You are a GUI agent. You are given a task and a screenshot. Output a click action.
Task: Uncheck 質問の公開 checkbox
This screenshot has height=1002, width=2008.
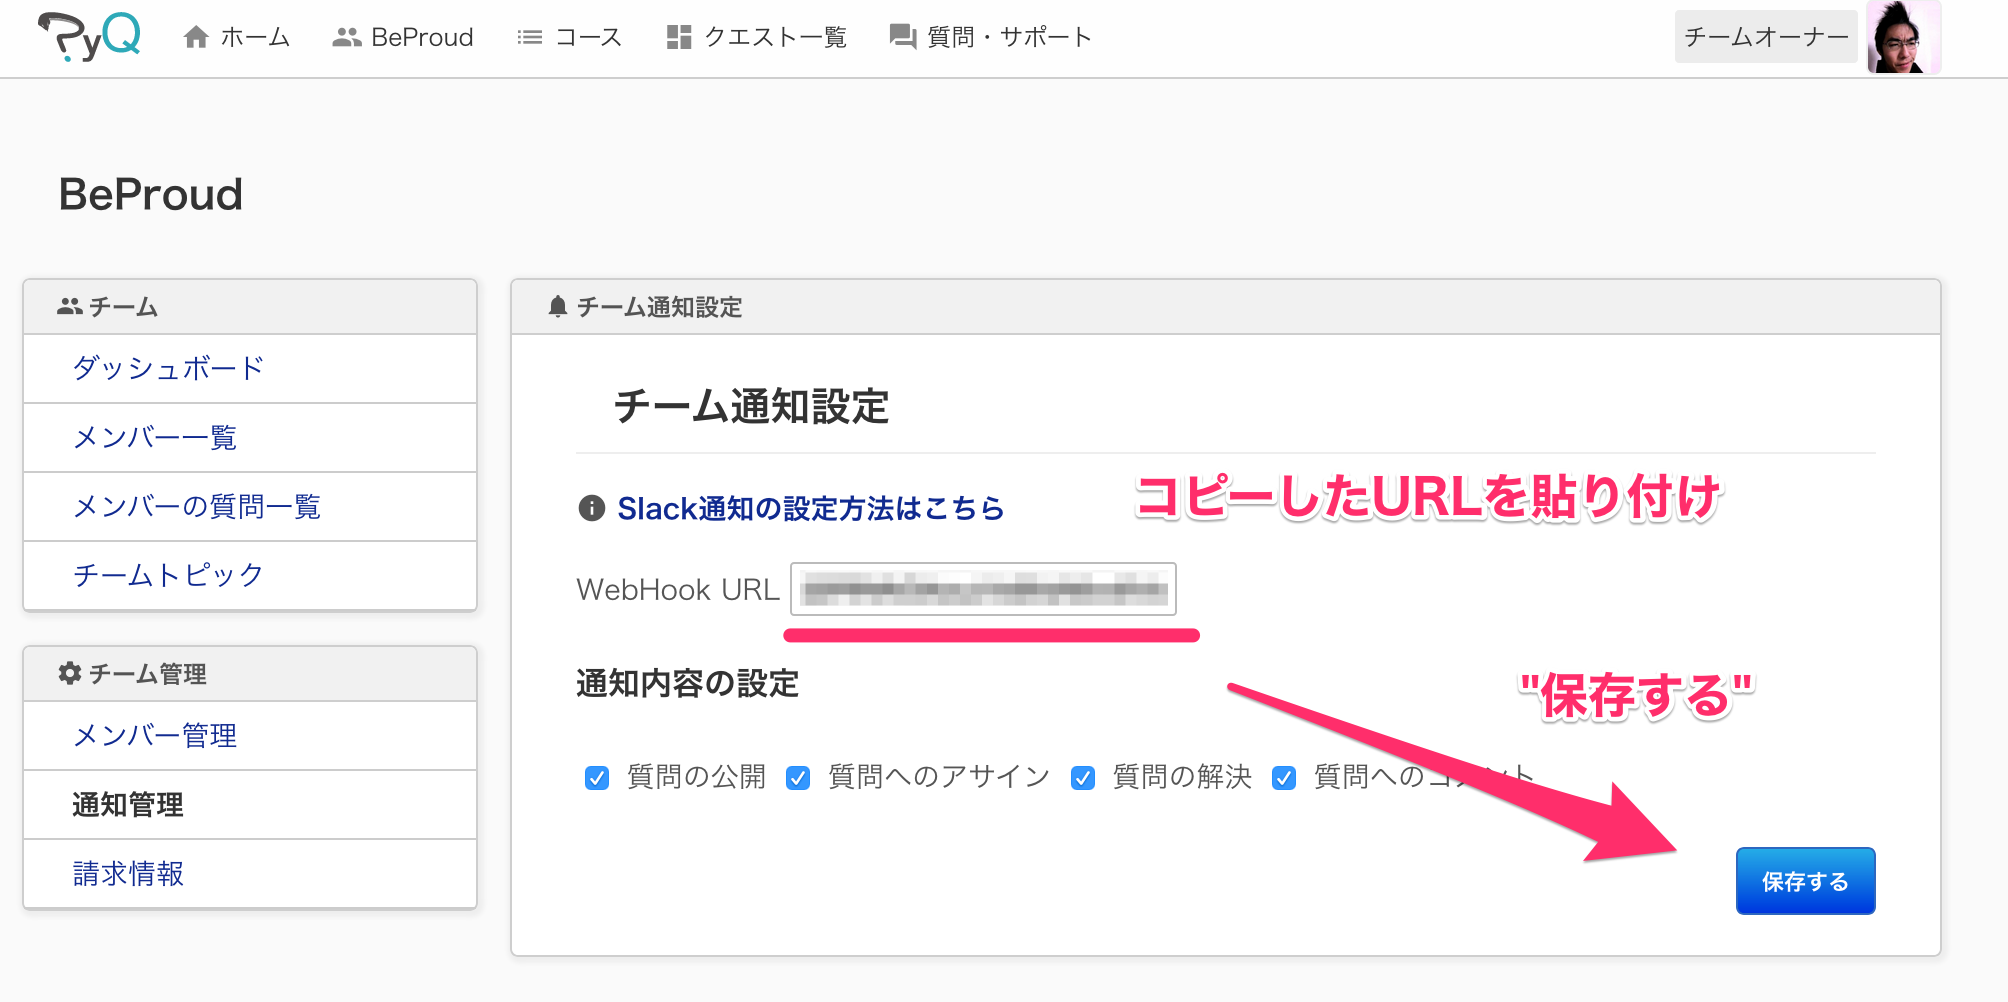[596, 777]
